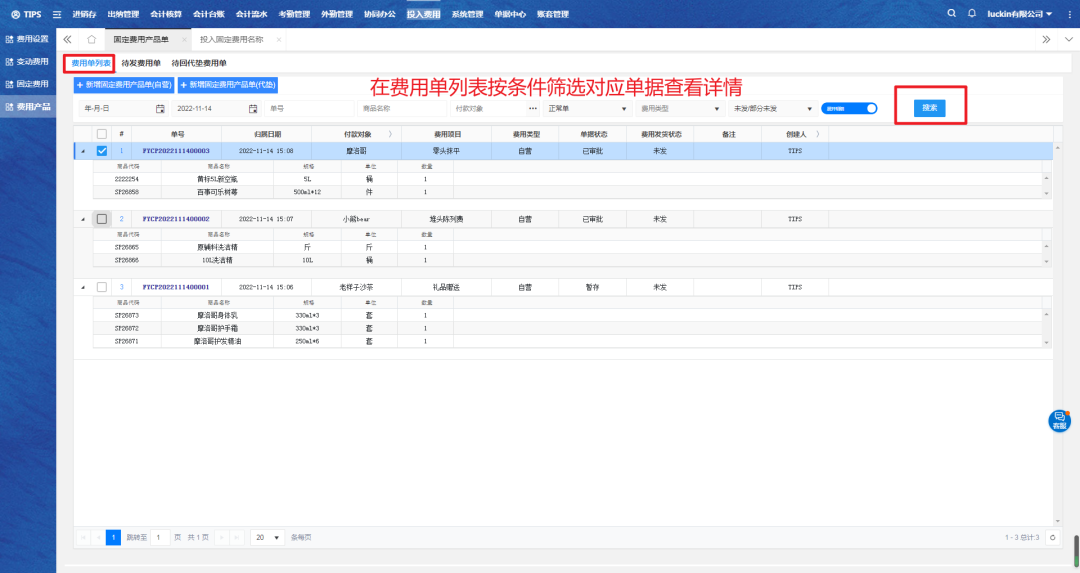Open the 未发/部分未发 status dropdown
The width and height of the screenshot is (1080, 573).
[771, 108]
